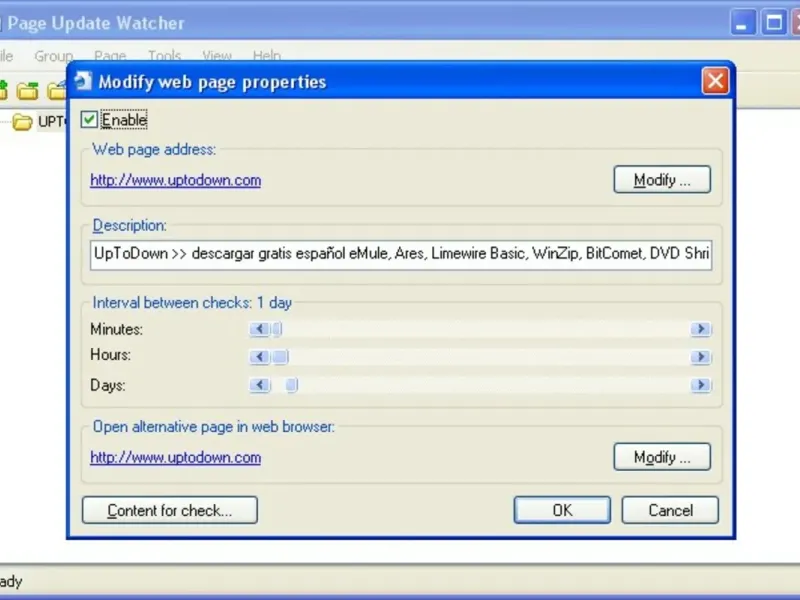Confirm with the OK button
The height and width of the screenshot is (600, 800).
(562, 510)
